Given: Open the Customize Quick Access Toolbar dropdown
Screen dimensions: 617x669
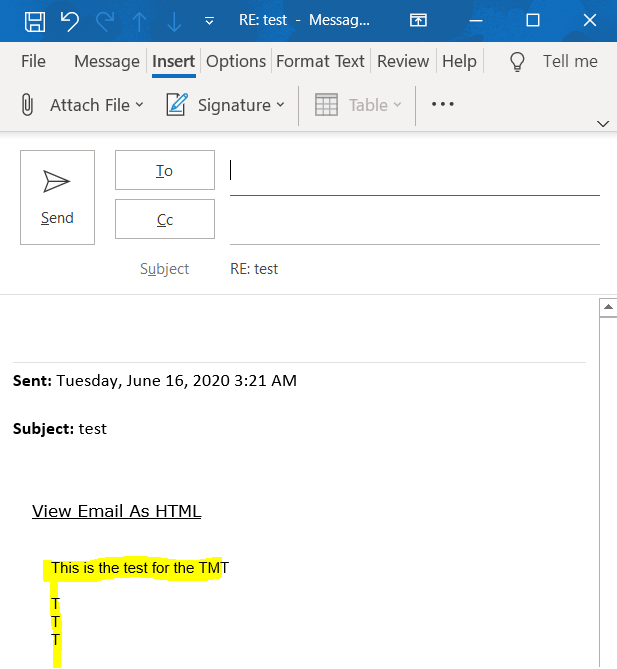Looking at the screenshot, I should (209, 20).
